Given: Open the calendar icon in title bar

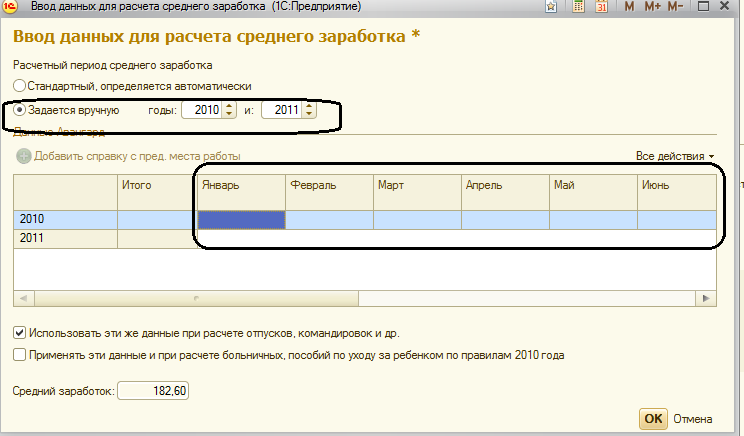Looking at the screenshot, I should (602, 6).
